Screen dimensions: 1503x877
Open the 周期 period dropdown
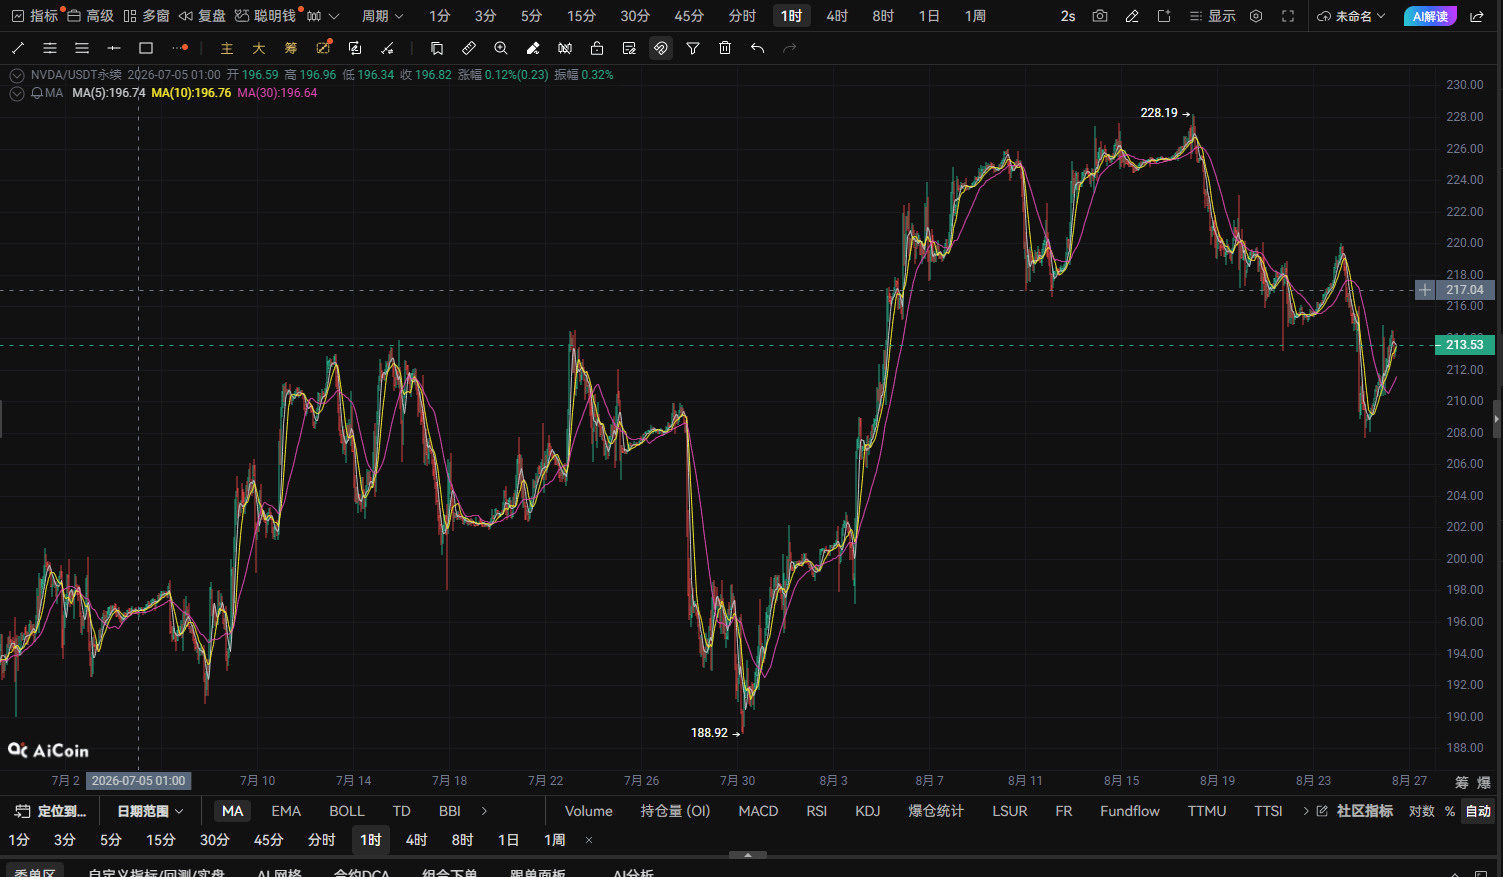click(x=383, y=16)
